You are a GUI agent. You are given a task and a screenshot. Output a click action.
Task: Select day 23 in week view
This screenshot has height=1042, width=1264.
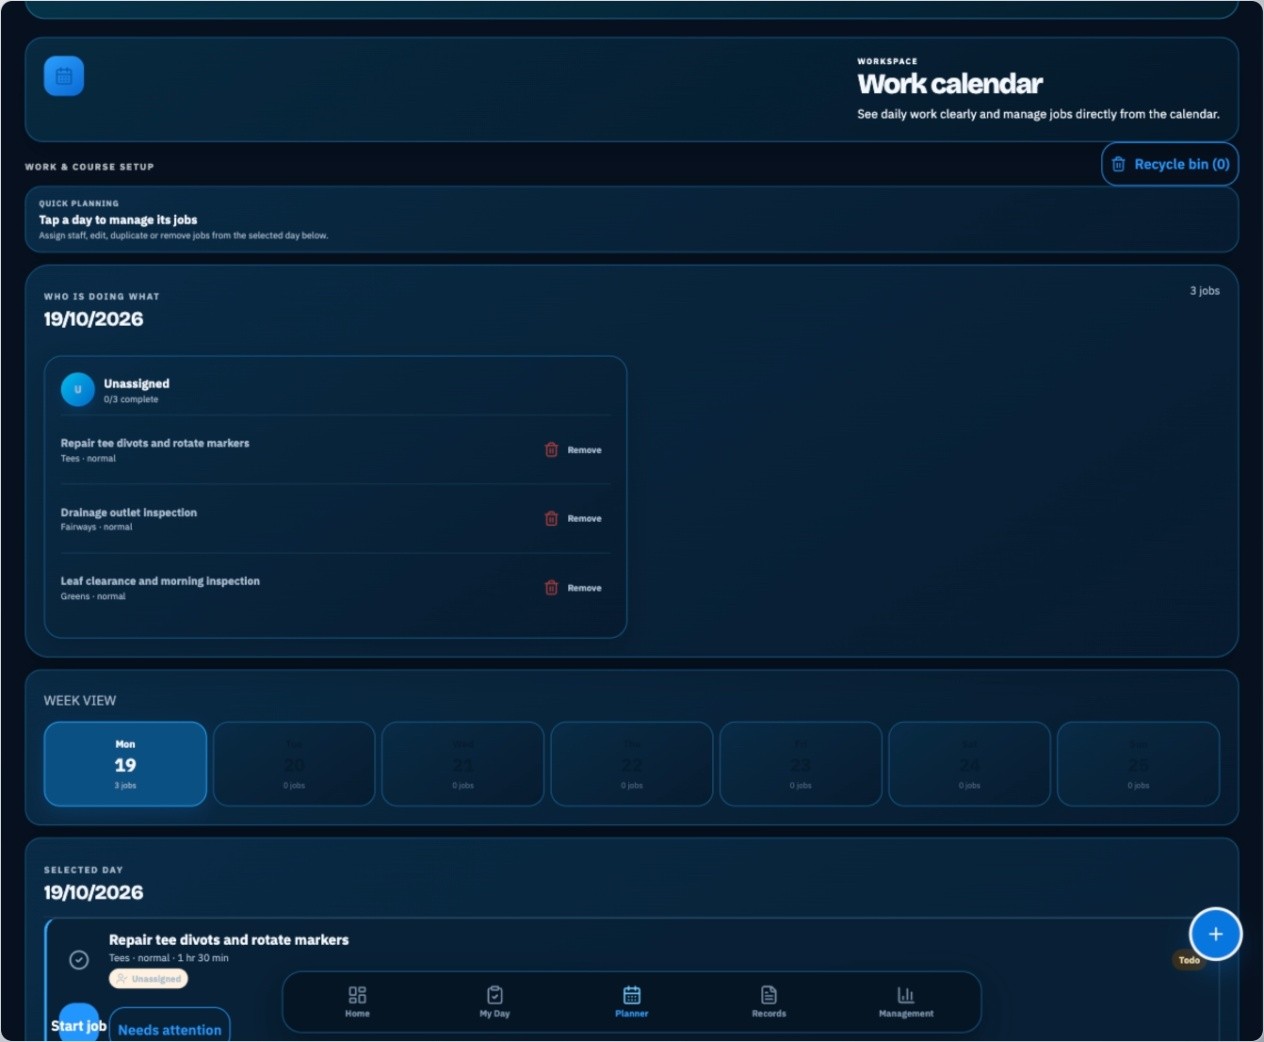pyautogui.click(x=800, y=764)
